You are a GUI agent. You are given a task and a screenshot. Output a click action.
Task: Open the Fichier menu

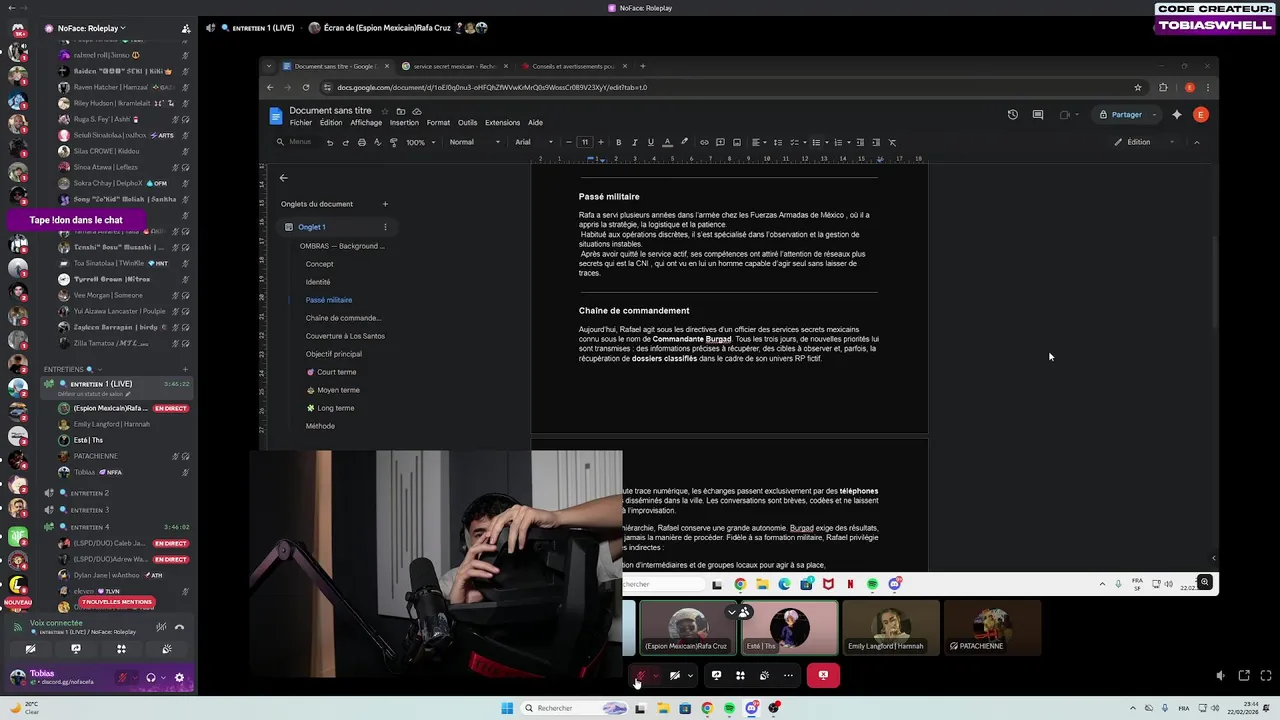300,123
